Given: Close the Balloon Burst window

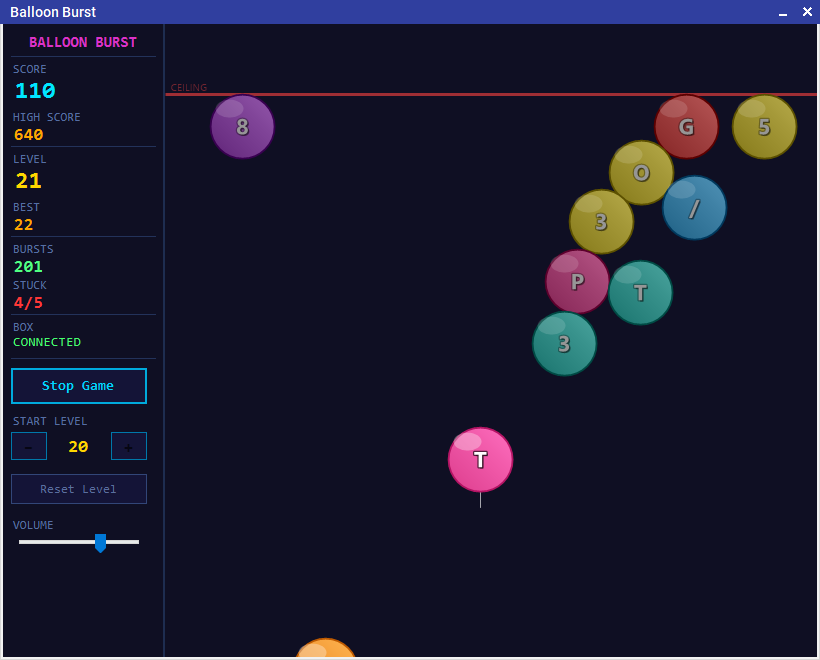Looking at the screenshot, I should (807, 12).
